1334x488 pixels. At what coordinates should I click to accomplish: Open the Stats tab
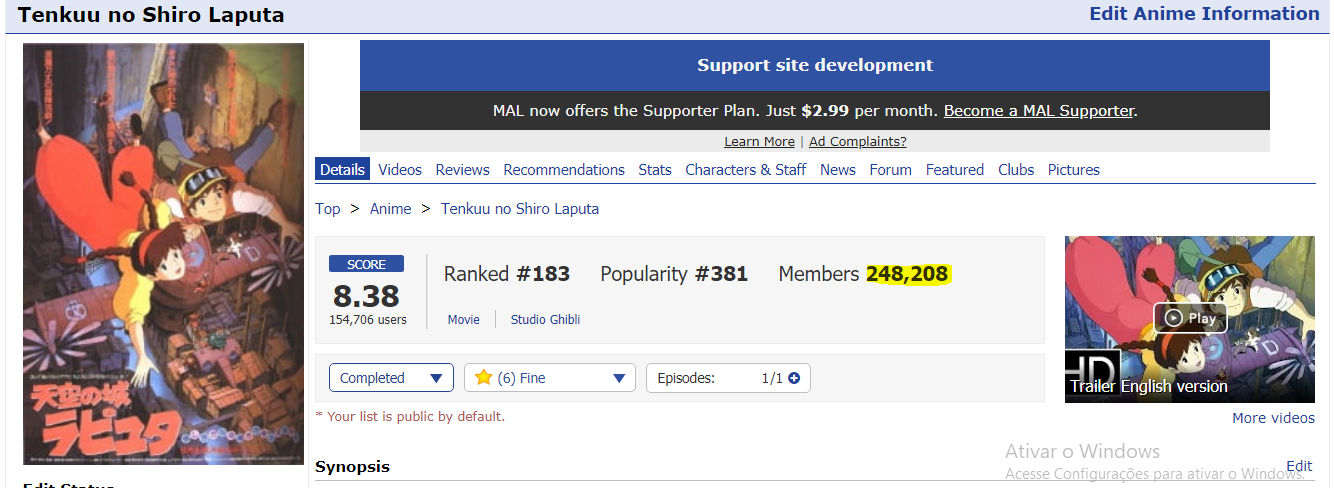click(655, 169)
